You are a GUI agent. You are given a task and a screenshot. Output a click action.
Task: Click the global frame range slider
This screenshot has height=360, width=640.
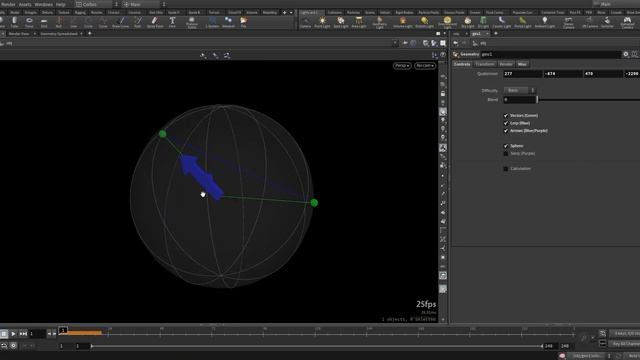[x=317, y=346]
